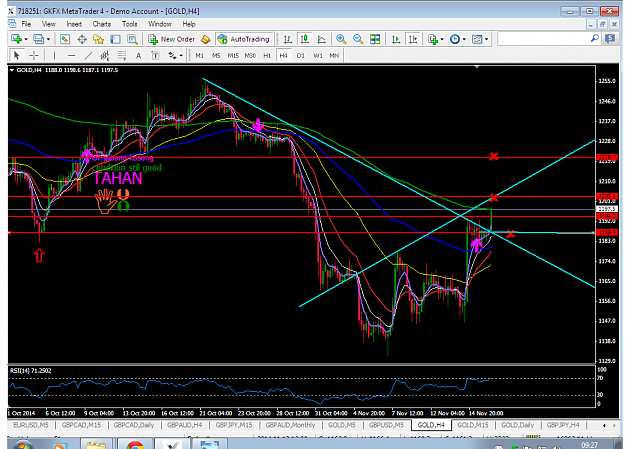The width and height of the screenshot is (625, 449).
Task: Select the Cursor arrow tool
Action: tap(16, 55)
